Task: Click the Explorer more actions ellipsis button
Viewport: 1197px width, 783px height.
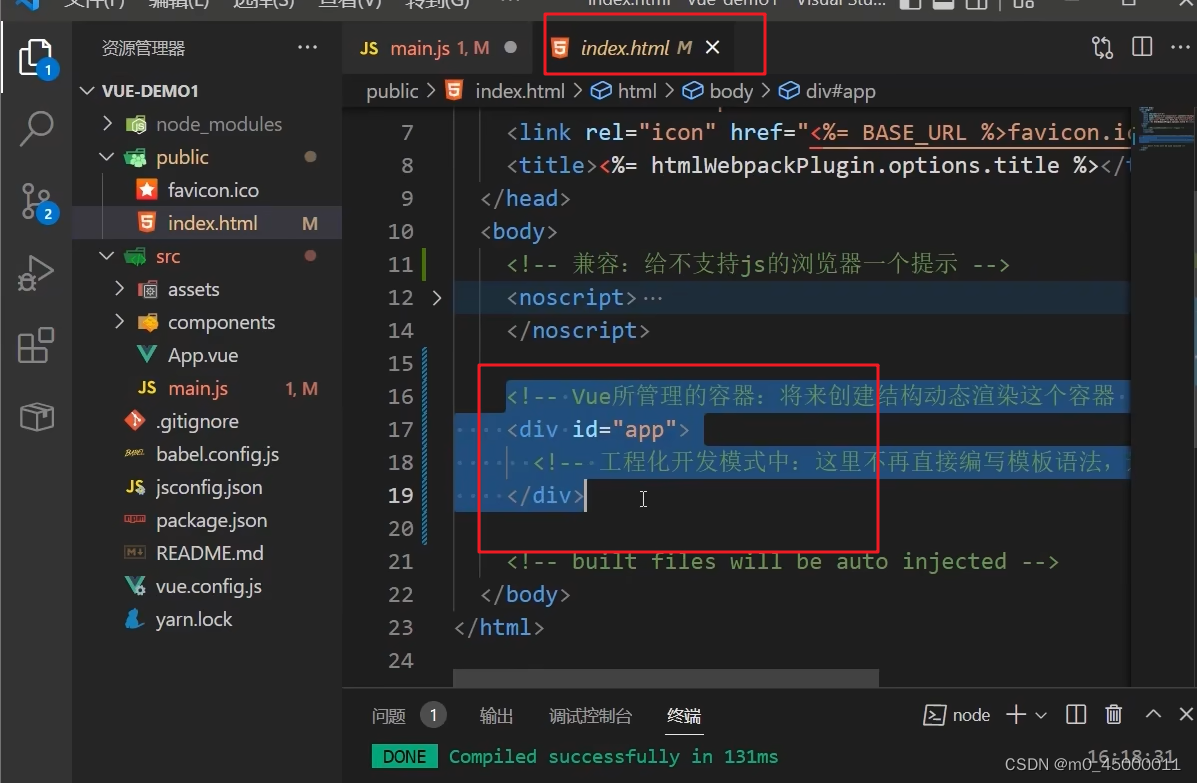Action: click(307, 46)
